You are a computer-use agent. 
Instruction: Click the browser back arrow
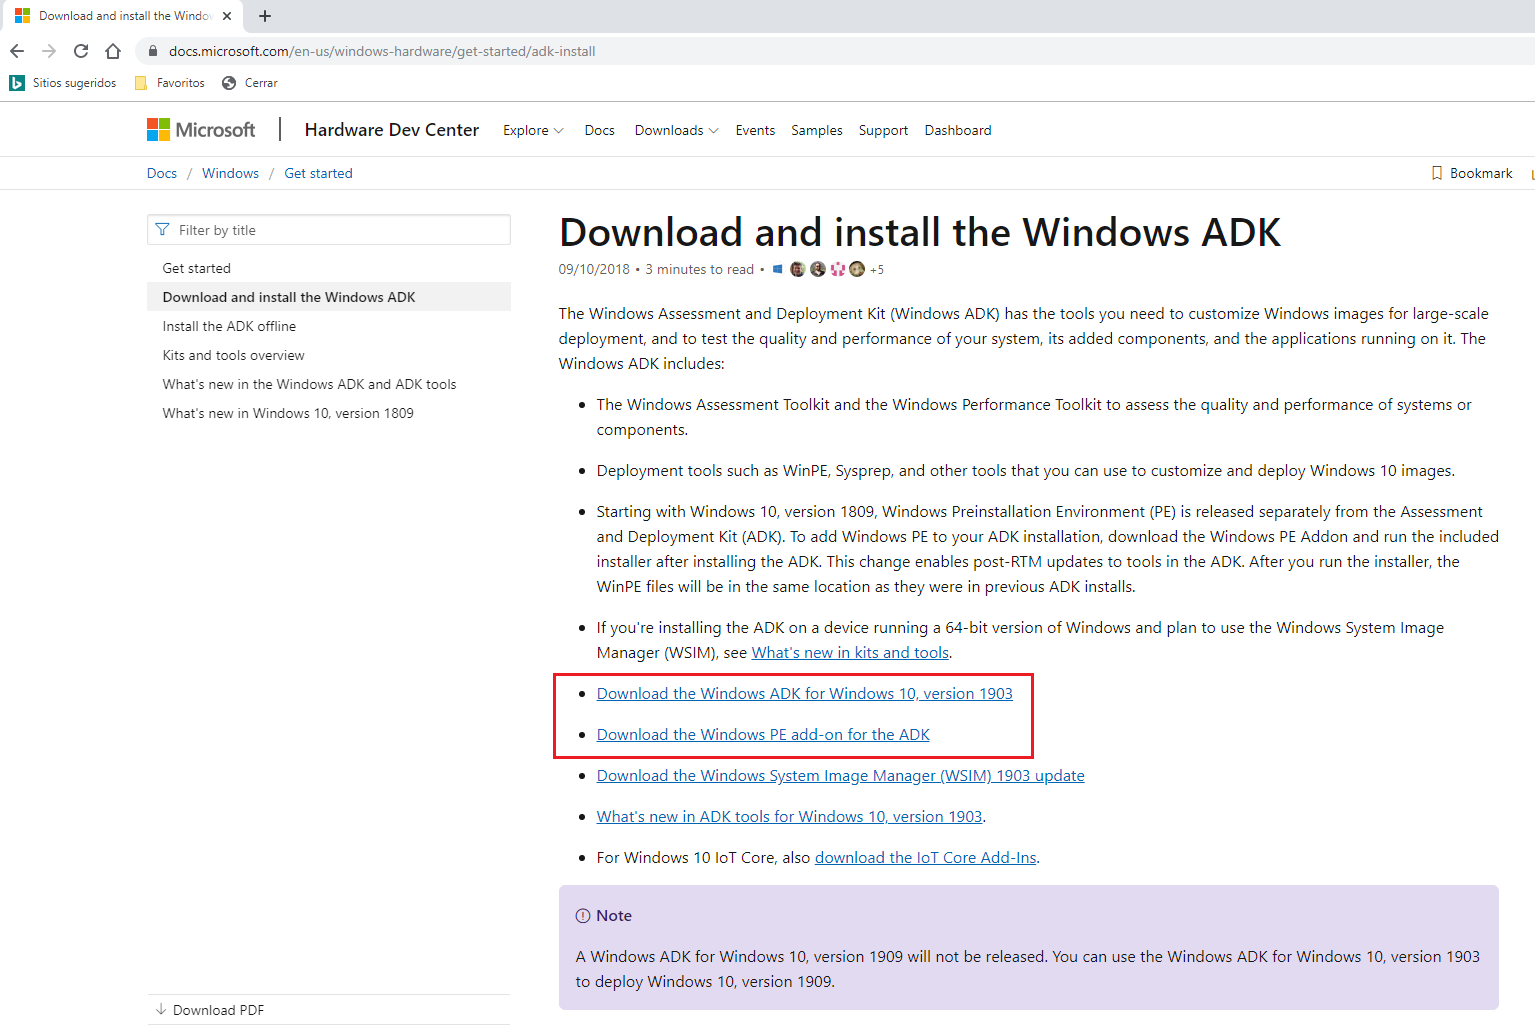tap(17, 51)
